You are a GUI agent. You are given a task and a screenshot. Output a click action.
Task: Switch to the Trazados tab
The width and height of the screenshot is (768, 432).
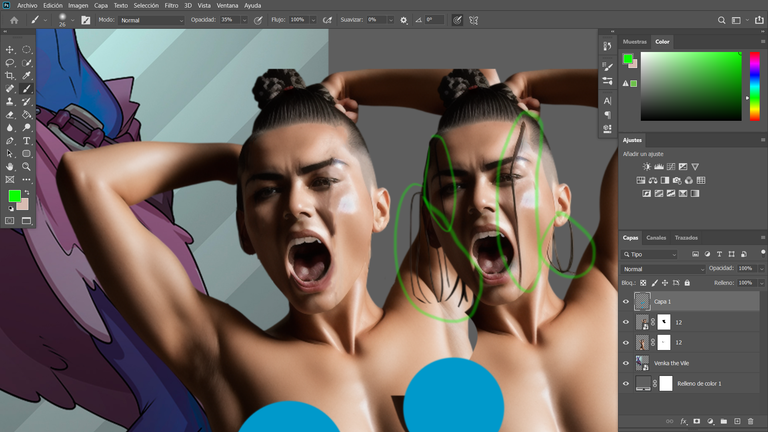point(686,238)
